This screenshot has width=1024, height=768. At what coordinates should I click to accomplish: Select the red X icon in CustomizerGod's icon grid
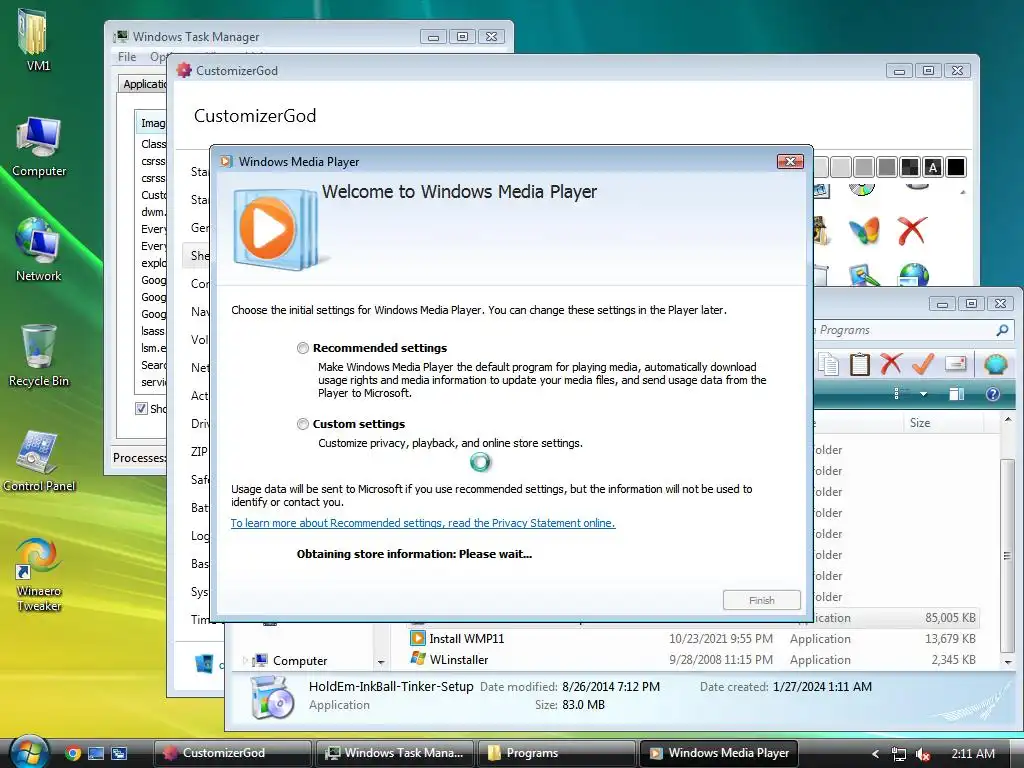click(x=912, y=231)
